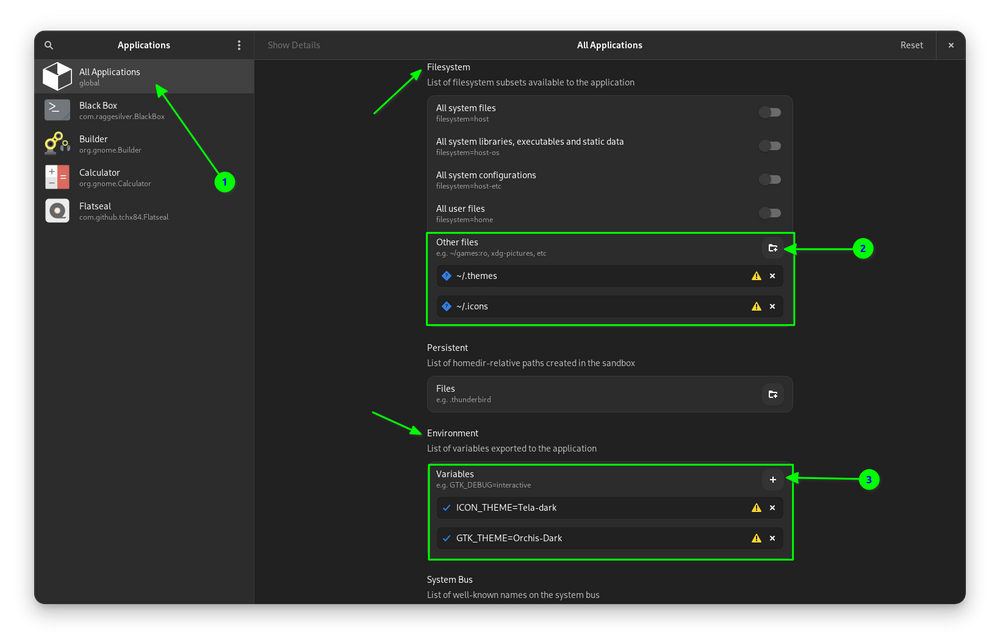Open Calculator permissions from sidebar
Image resolution: width=1000 pixels, height=642 pixels.
coord(99,178)
